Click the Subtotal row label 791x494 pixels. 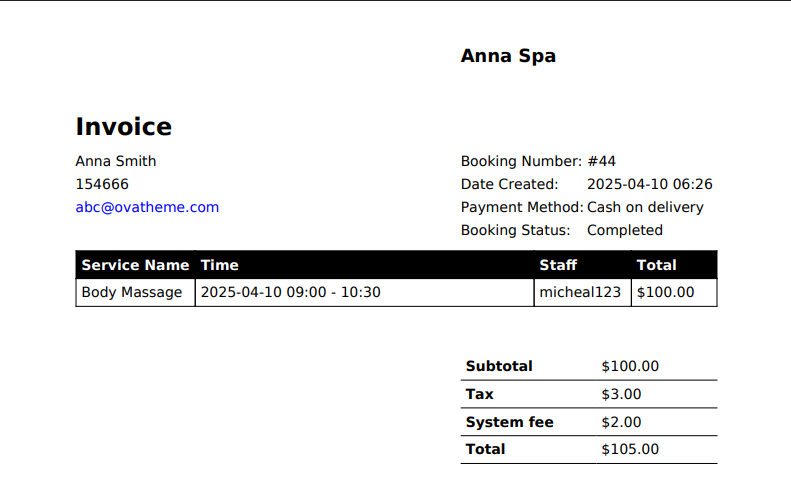(x=499, y=366)
